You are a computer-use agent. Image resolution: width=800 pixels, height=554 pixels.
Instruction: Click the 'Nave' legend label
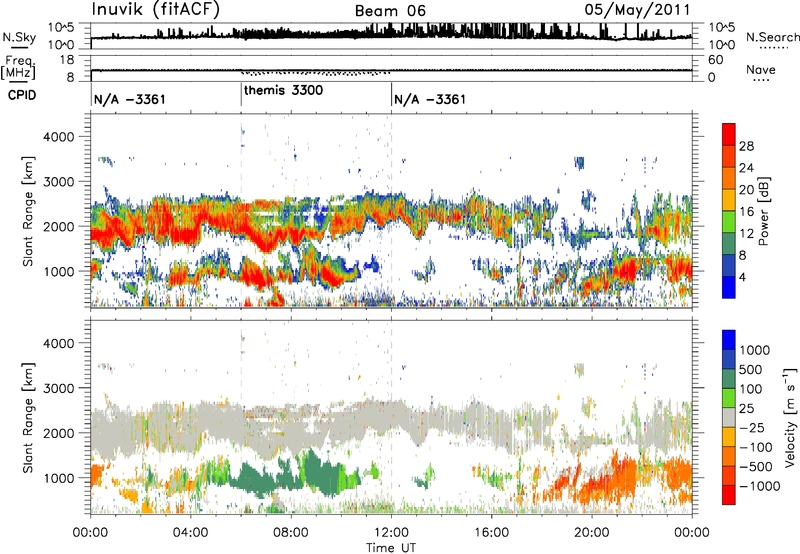[761, 70]
